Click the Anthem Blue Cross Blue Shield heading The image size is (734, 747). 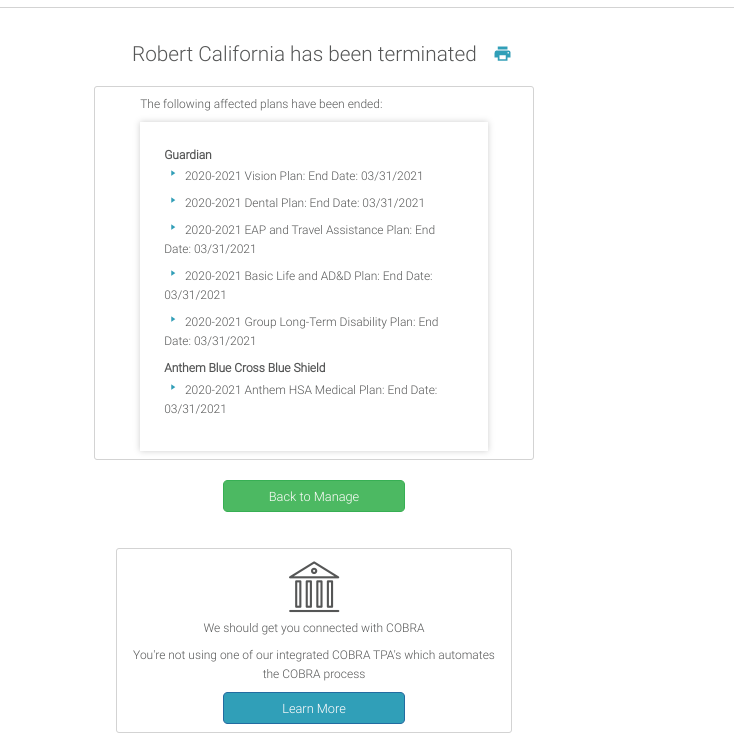click(x=245, y=367)
